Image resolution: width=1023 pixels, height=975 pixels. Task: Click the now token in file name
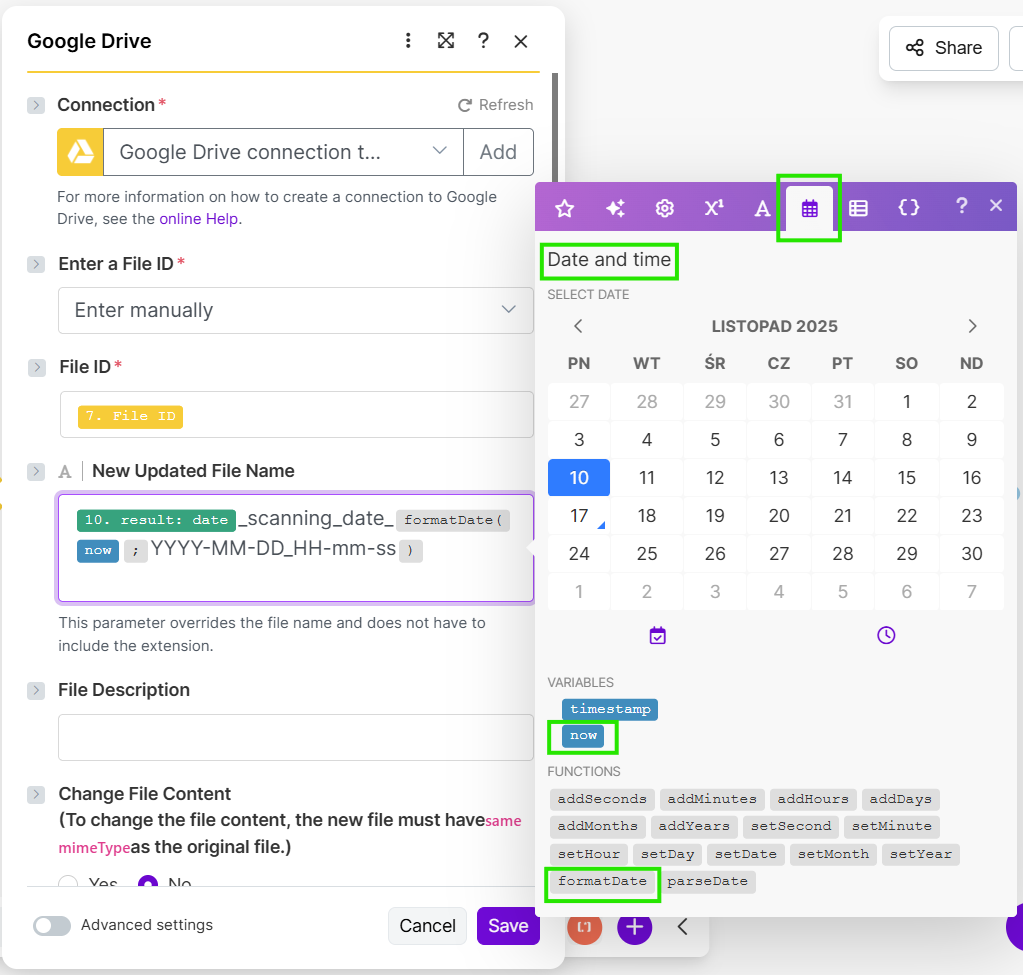(x=98, y=551)
